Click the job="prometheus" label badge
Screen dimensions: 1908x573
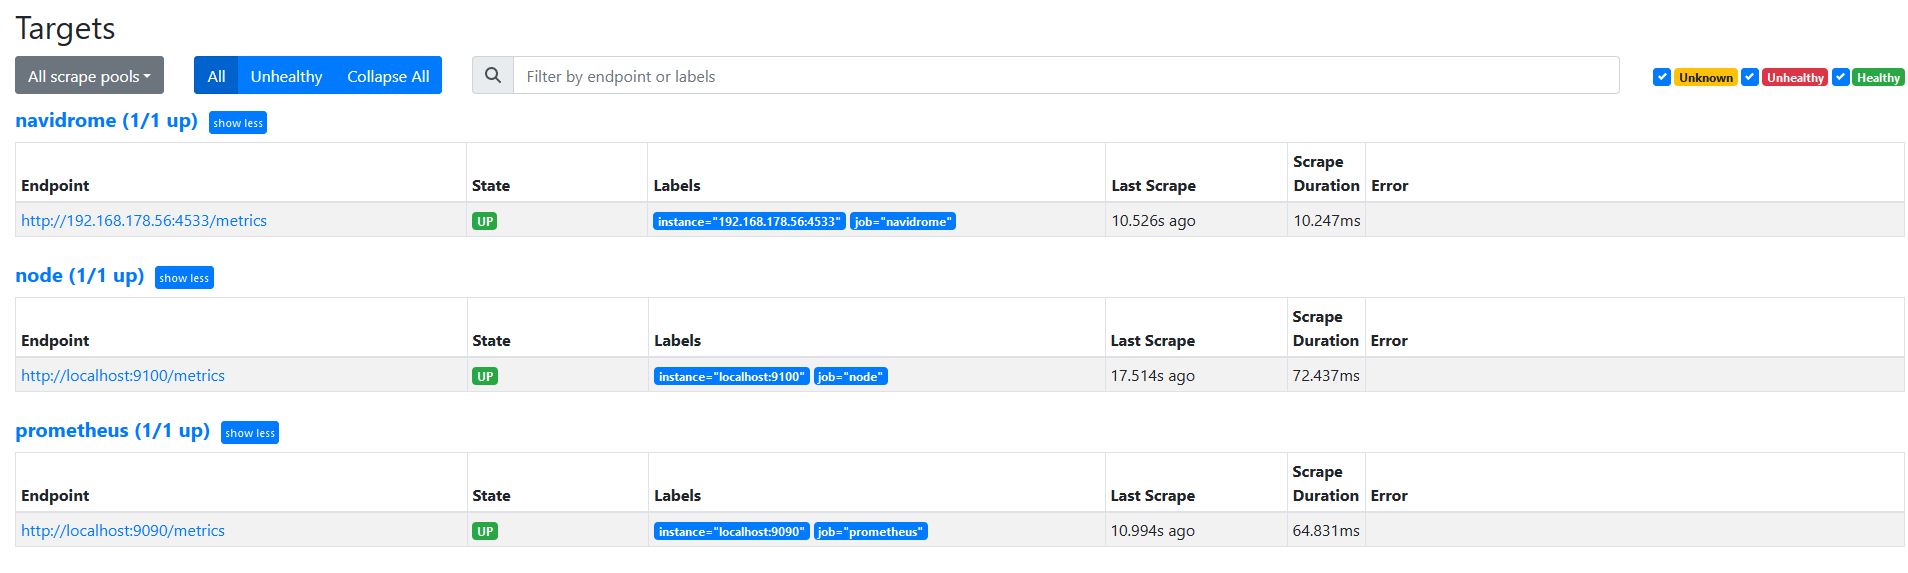[870, 531]
